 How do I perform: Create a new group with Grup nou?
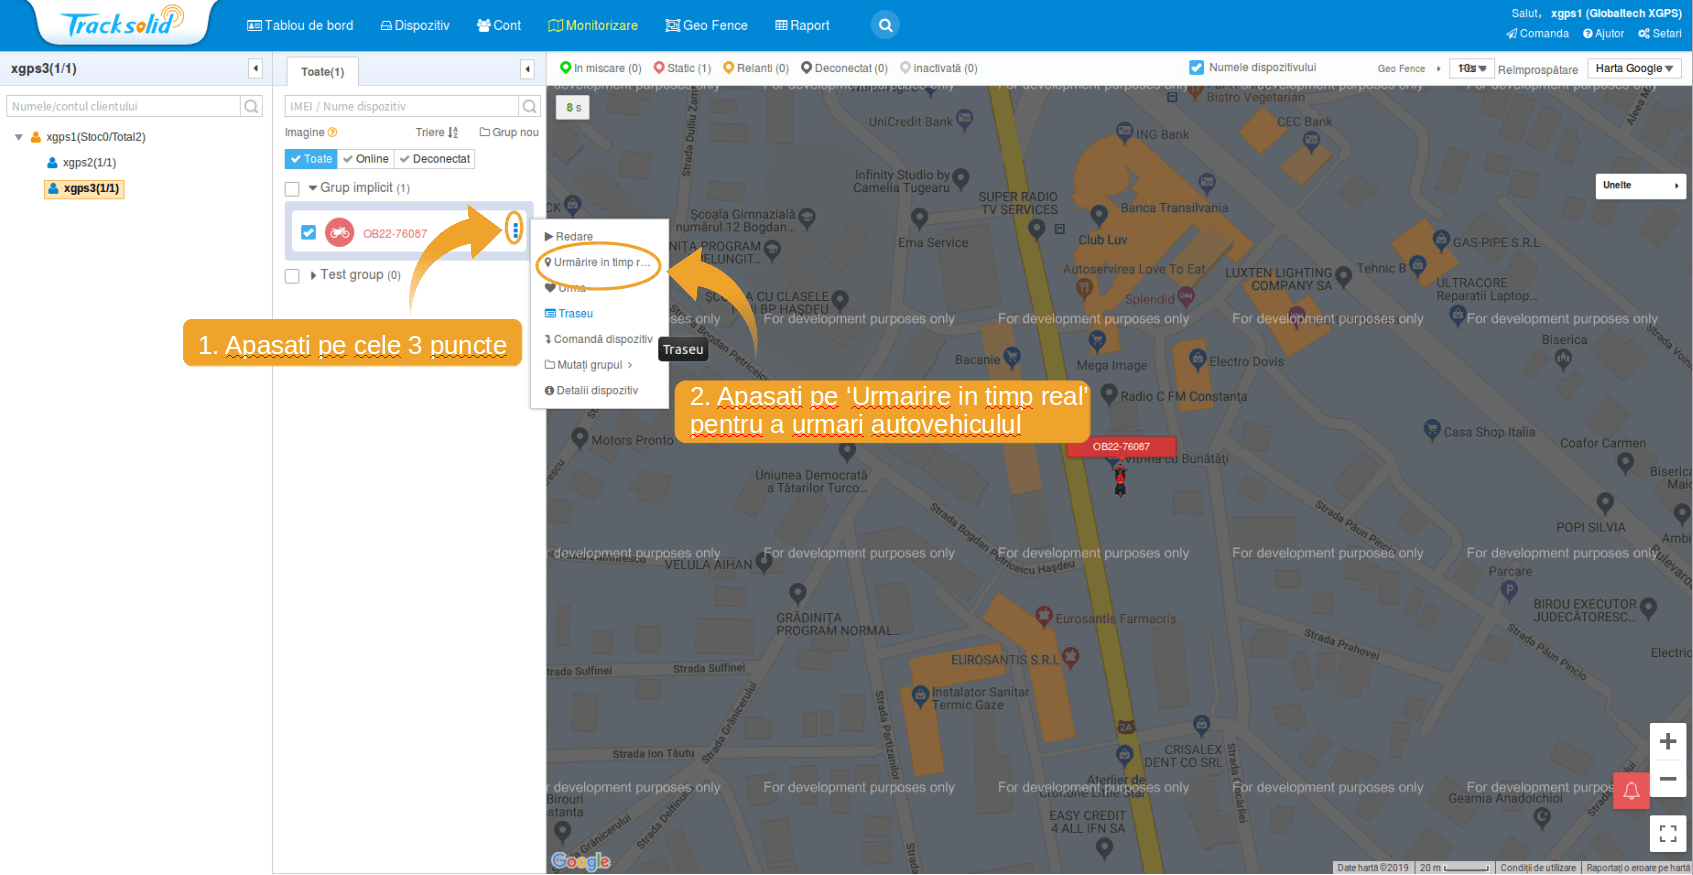point(509,132)
